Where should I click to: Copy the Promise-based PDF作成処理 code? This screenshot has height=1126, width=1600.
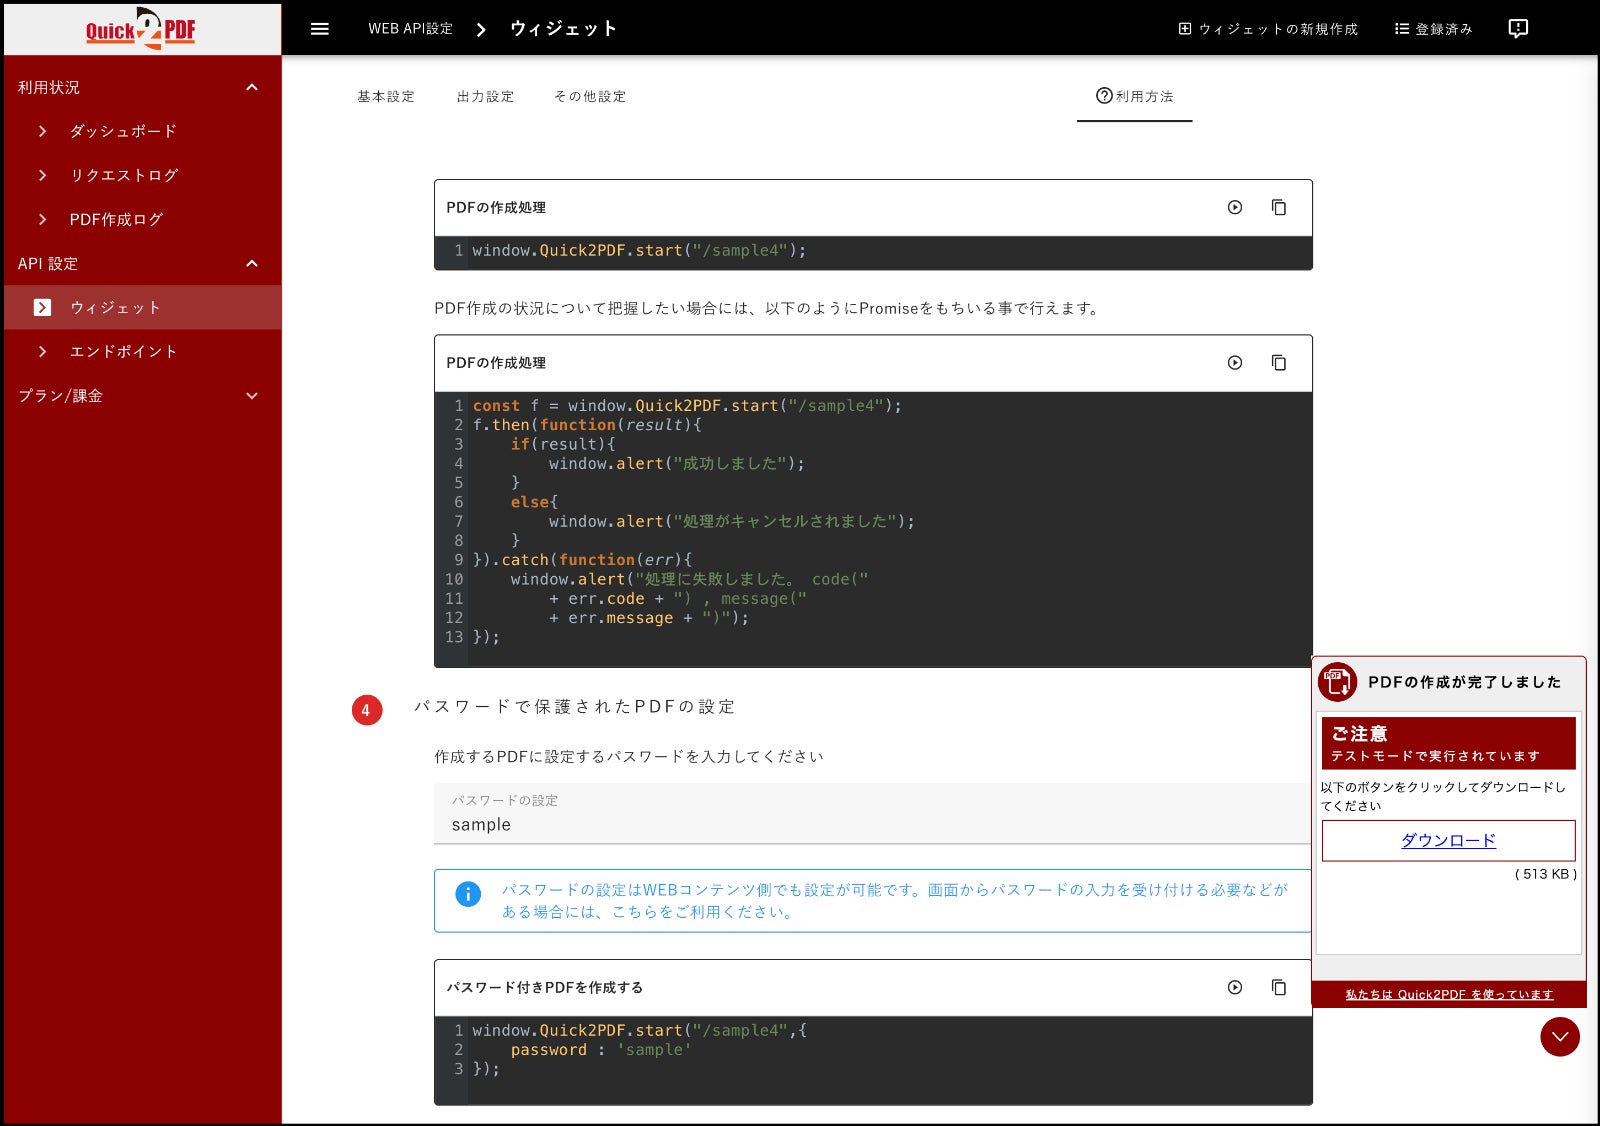point(1278,363)
